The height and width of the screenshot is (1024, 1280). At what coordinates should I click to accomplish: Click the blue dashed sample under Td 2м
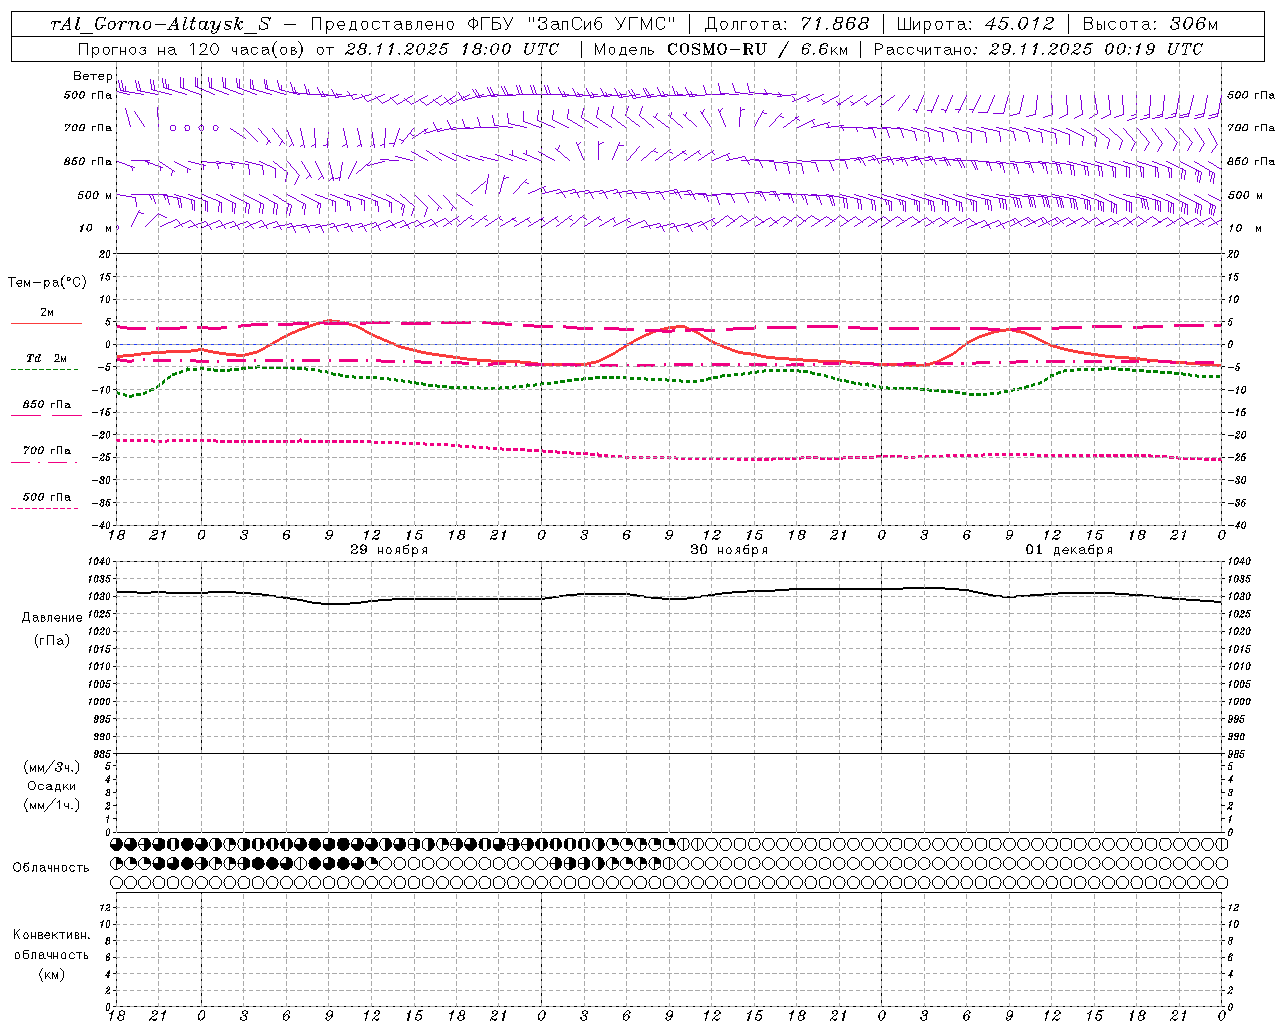pyautogui.click(x=45, y=370)
